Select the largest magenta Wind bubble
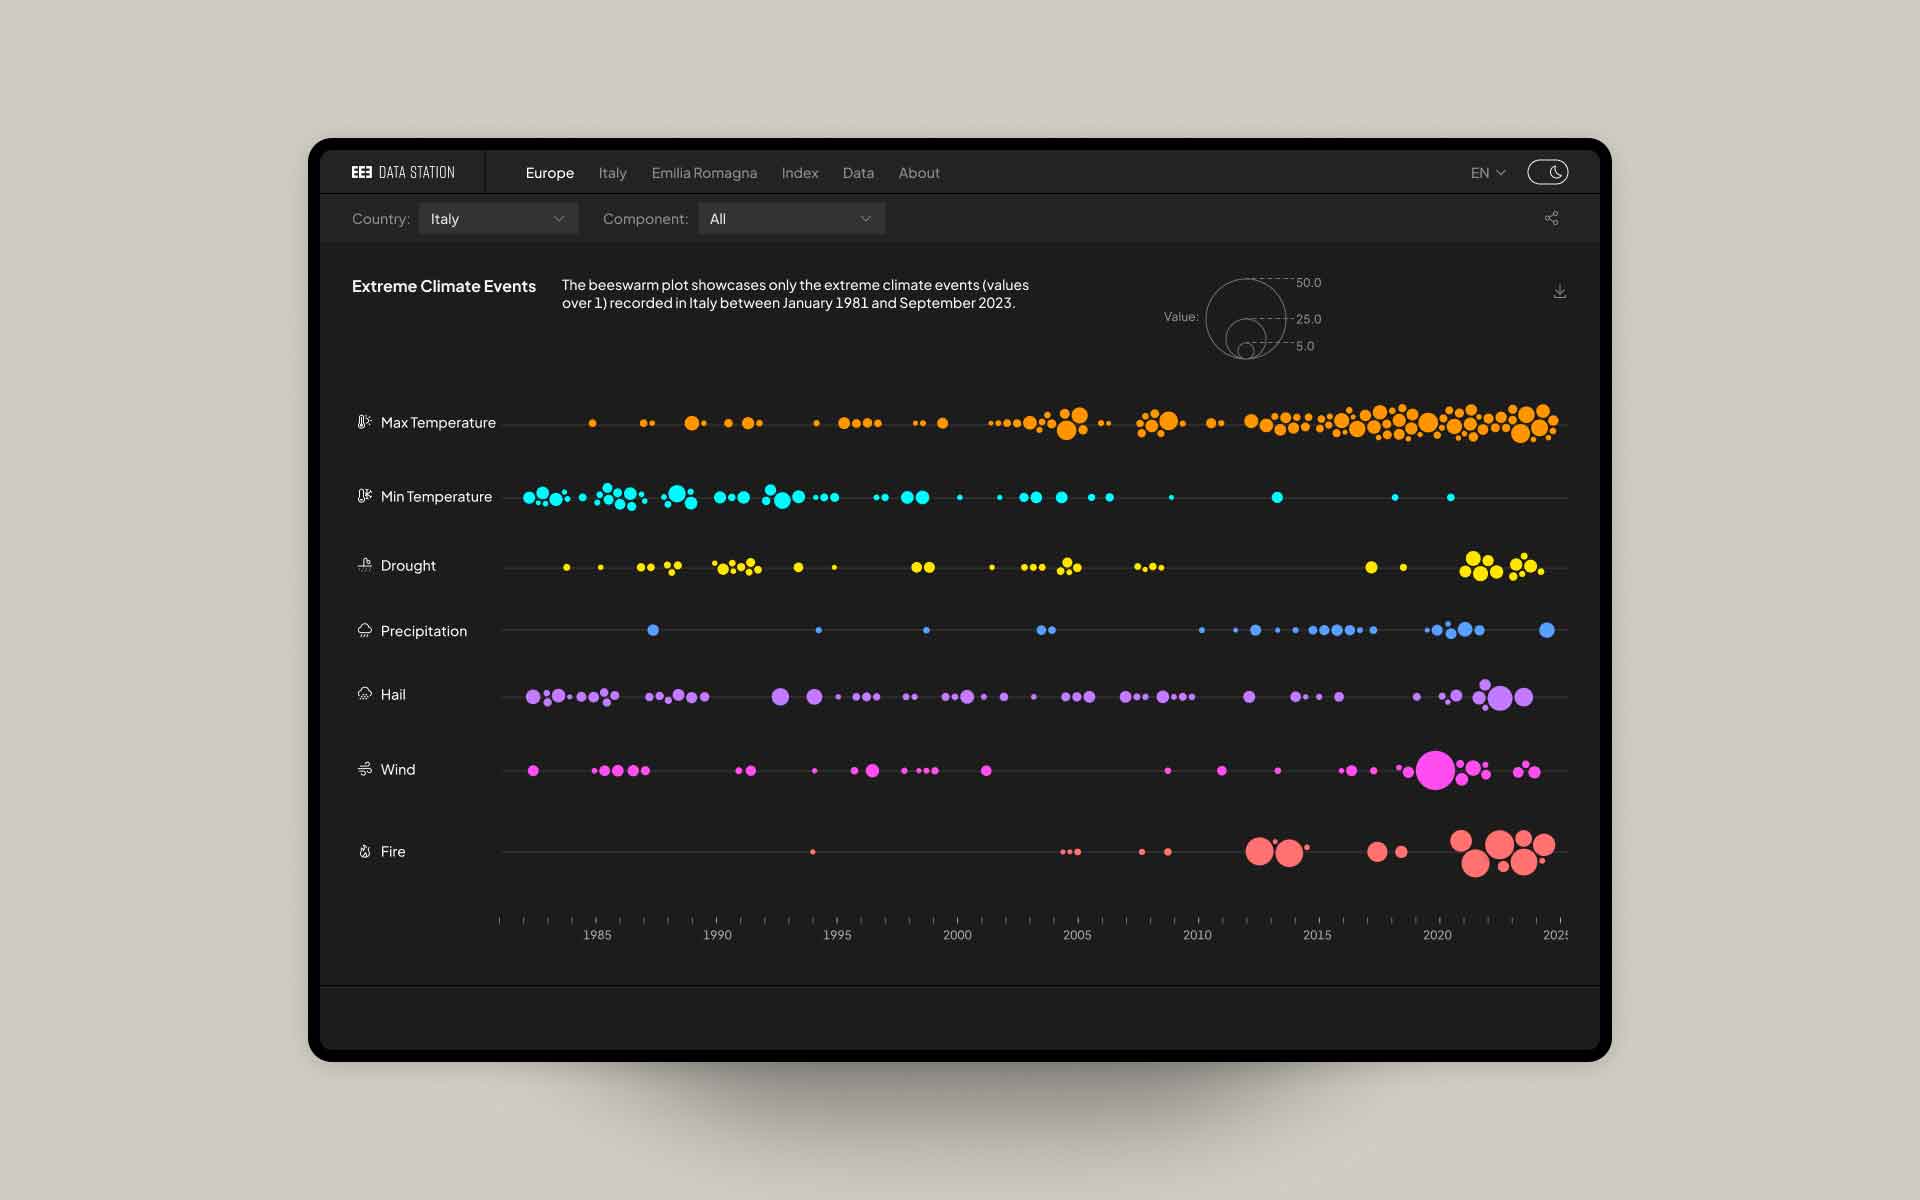This screenshot has width=1920, height=1200. coord(1435,770)
